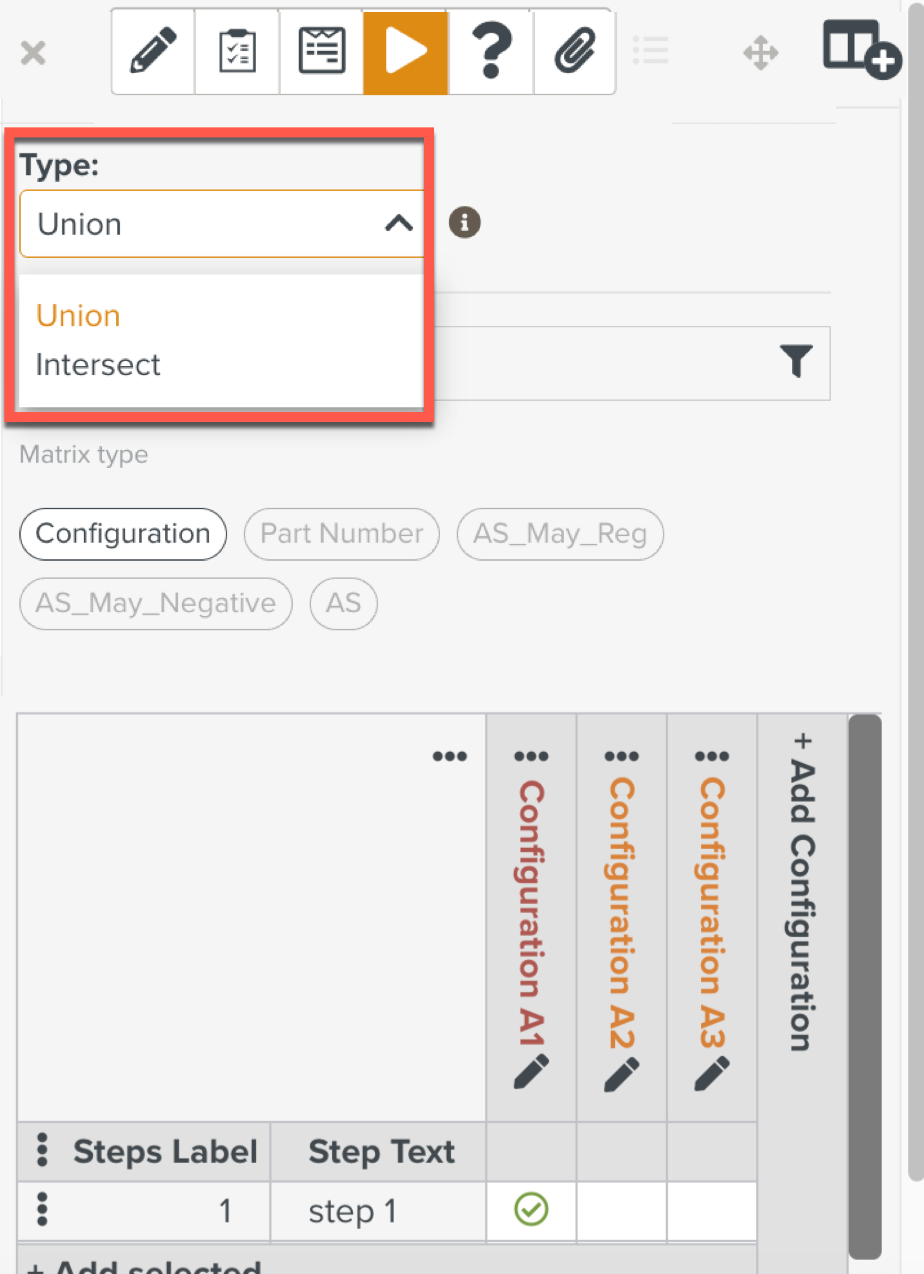Collapse the Type dropdown chevron

pyautogui.click(x=398, y=223)
